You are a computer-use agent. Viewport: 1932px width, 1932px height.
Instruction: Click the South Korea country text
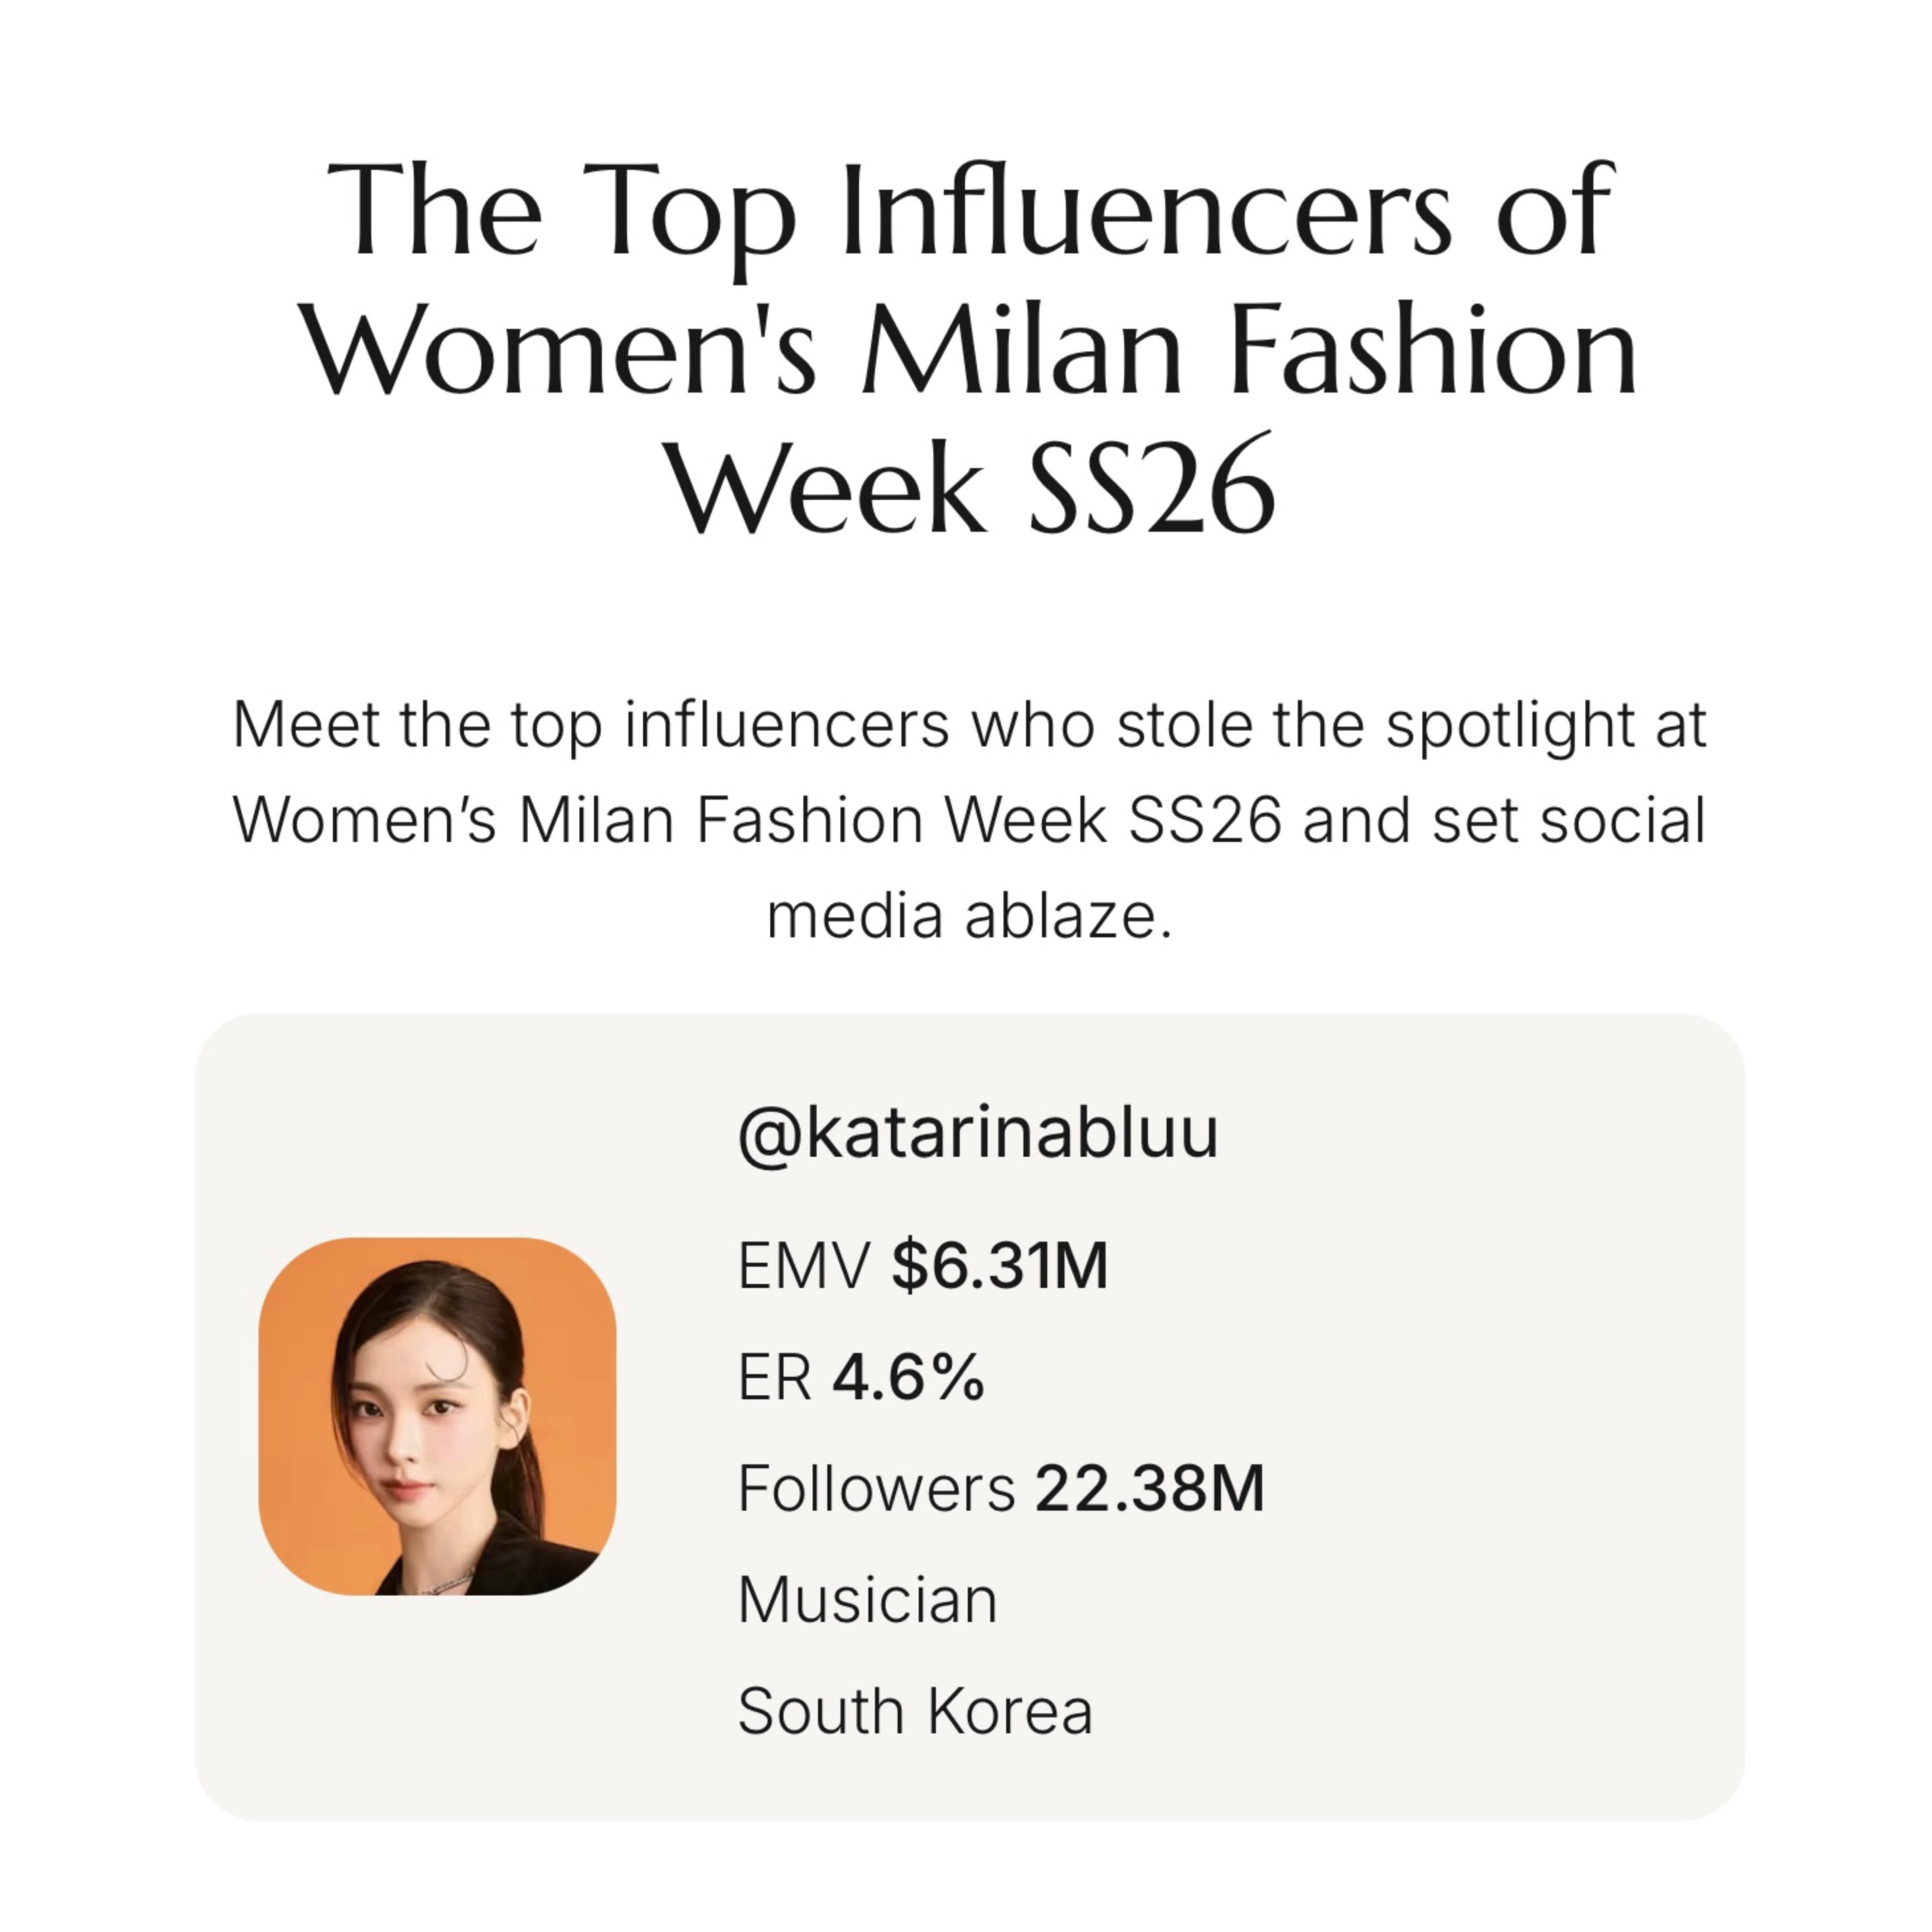pos(915,1711)
